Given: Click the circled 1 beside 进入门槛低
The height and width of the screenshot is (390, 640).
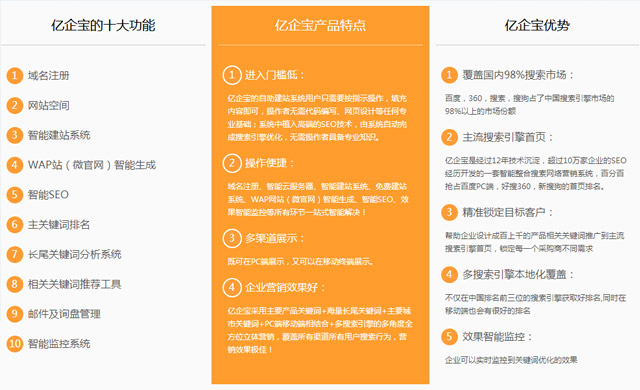Looking at the screenshot, I should click(232, 75).
